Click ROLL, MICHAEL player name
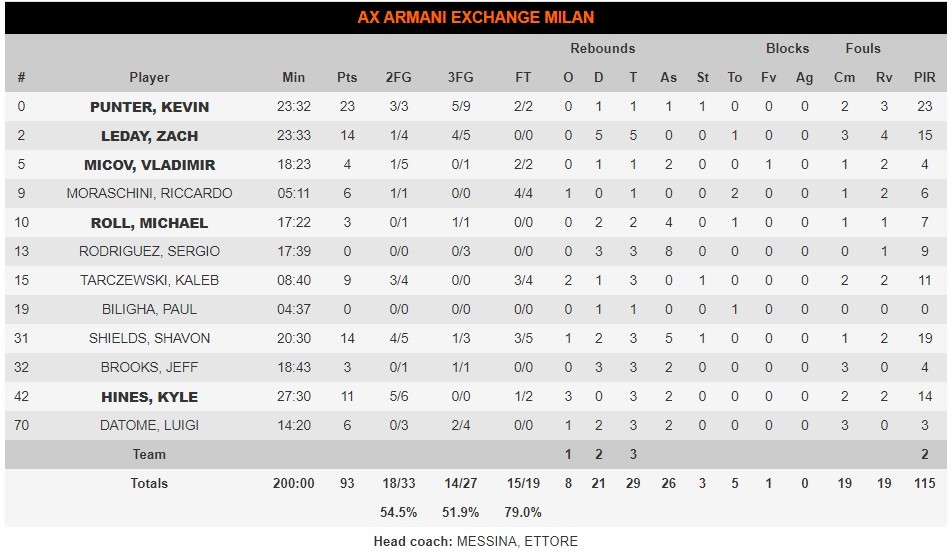The height and width of the screenshot is (558, 951). (149, 223)
